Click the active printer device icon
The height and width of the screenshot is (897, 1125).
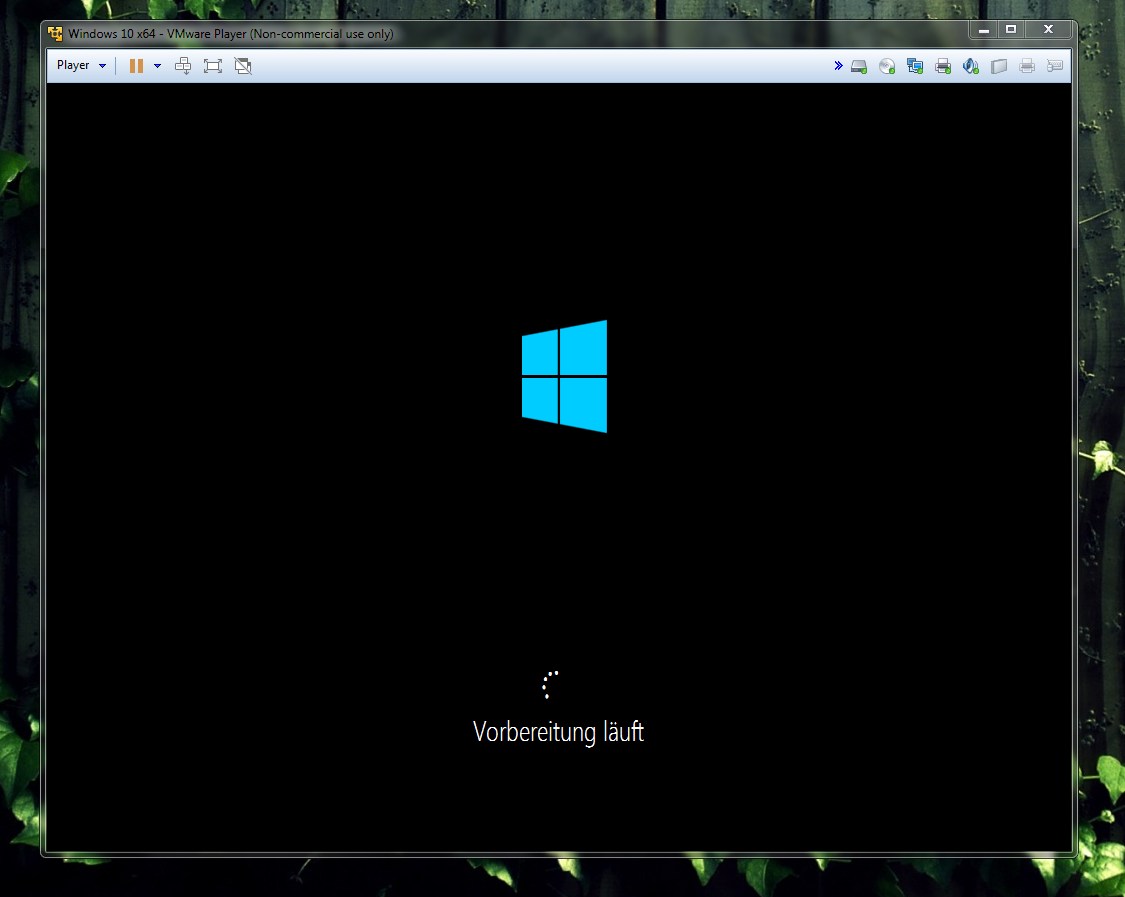pyautogui.click(x=943, y=67)
